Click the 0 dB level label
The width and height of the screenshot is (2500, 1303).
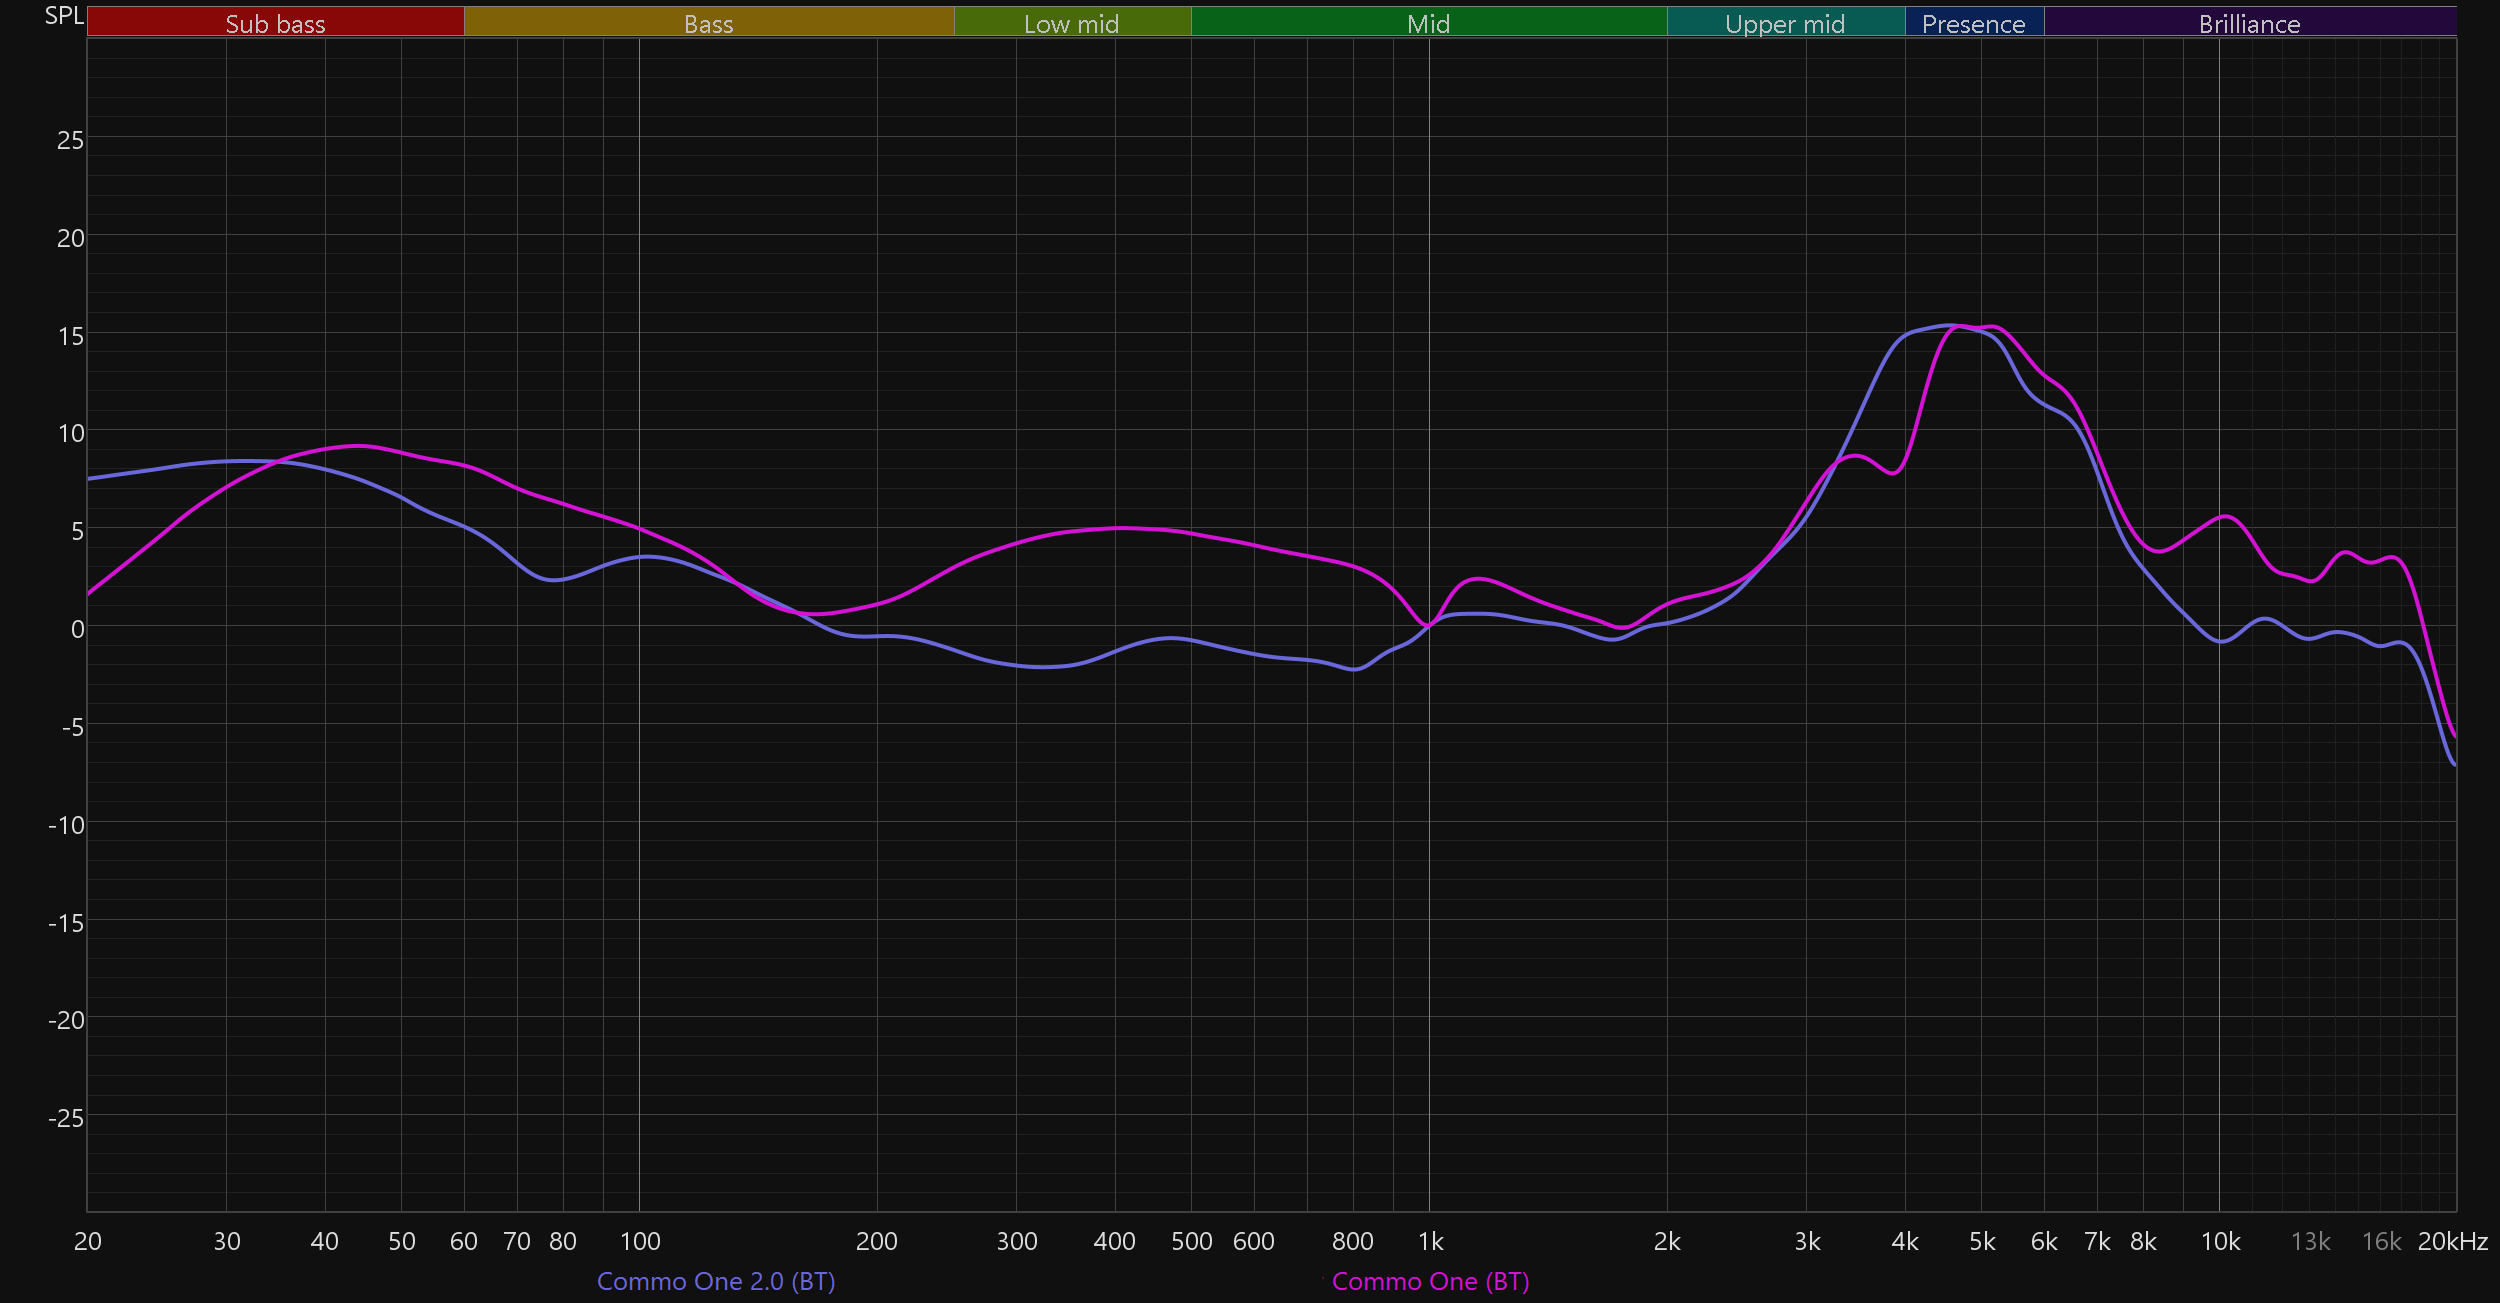click(77, 629)
